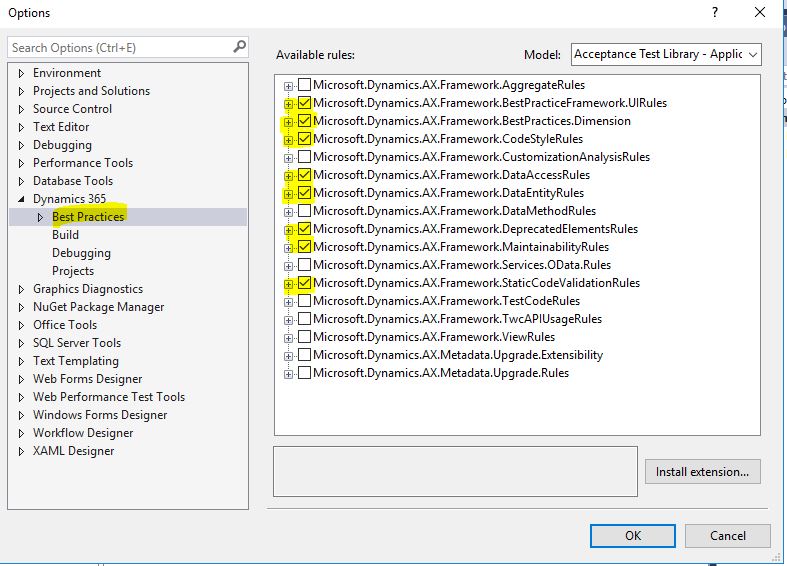This screenshot has width=787, height=566.
Task: Click the search magnifier icon
Action: click(x=239, y=47)
